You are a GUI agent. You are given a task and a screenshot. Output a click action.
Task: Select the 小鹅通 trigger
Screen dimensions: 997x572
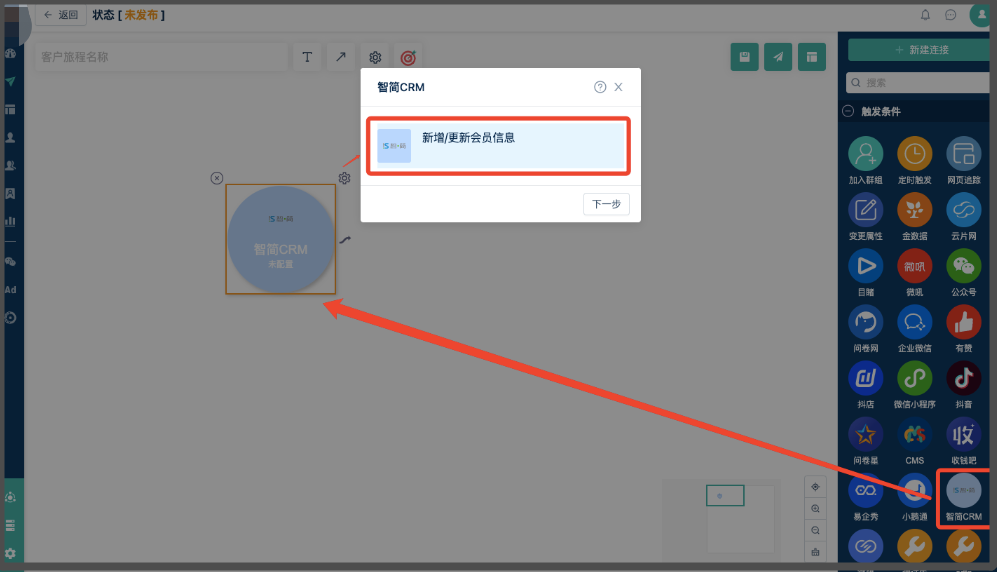(914, 498)
